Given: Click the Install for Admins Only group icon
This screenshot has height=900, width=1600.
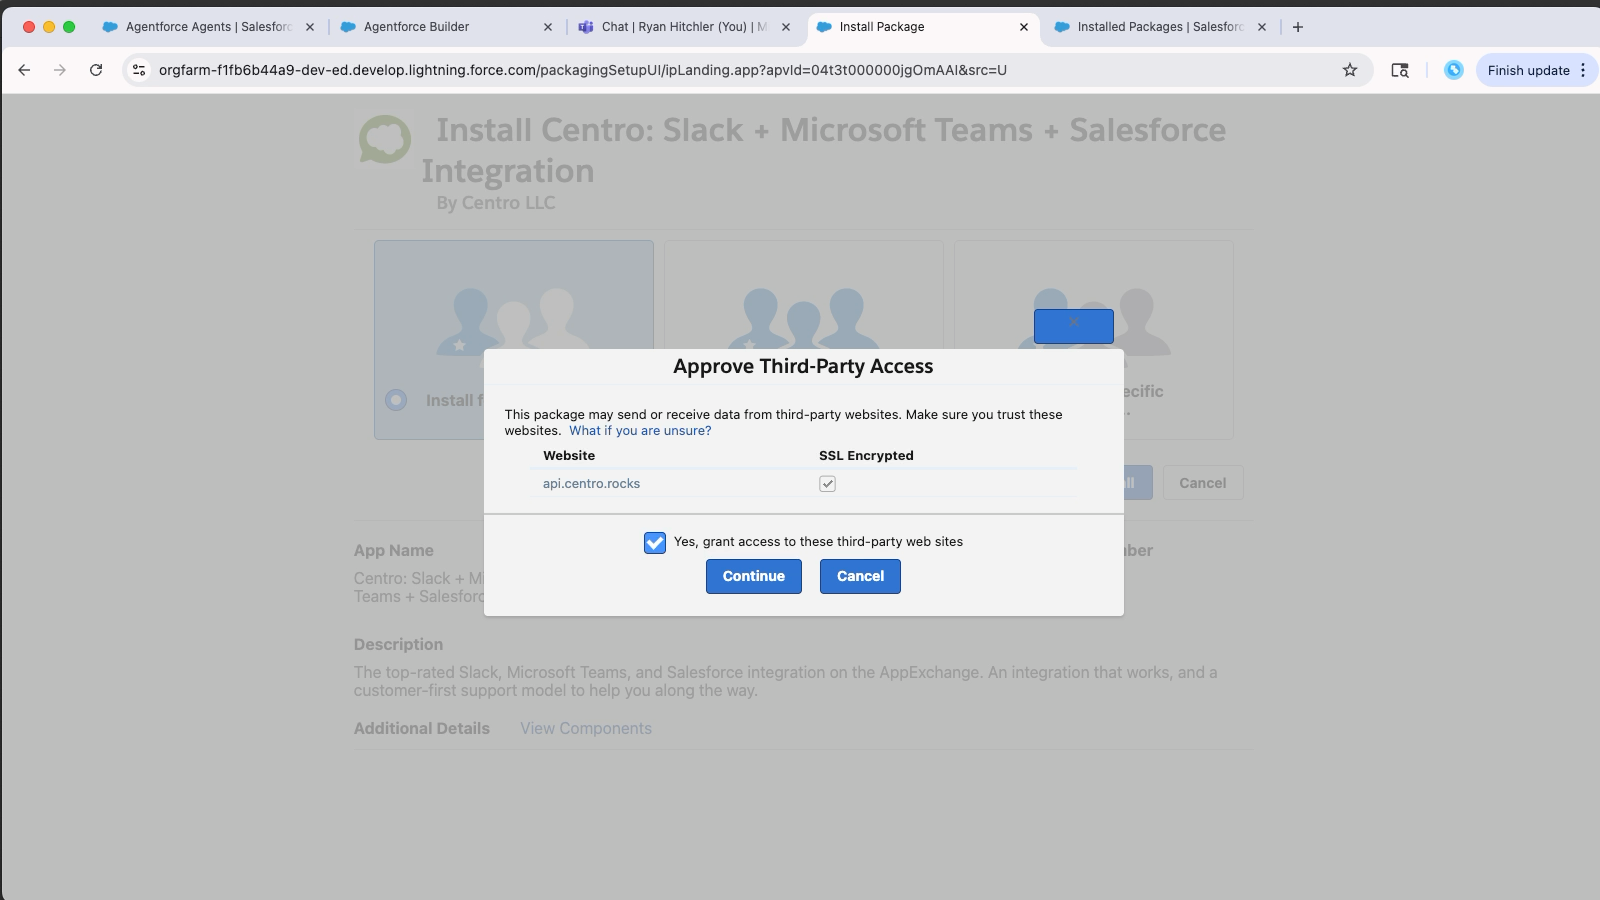Looking at the screenshot, I should click(x=513, y=322).
